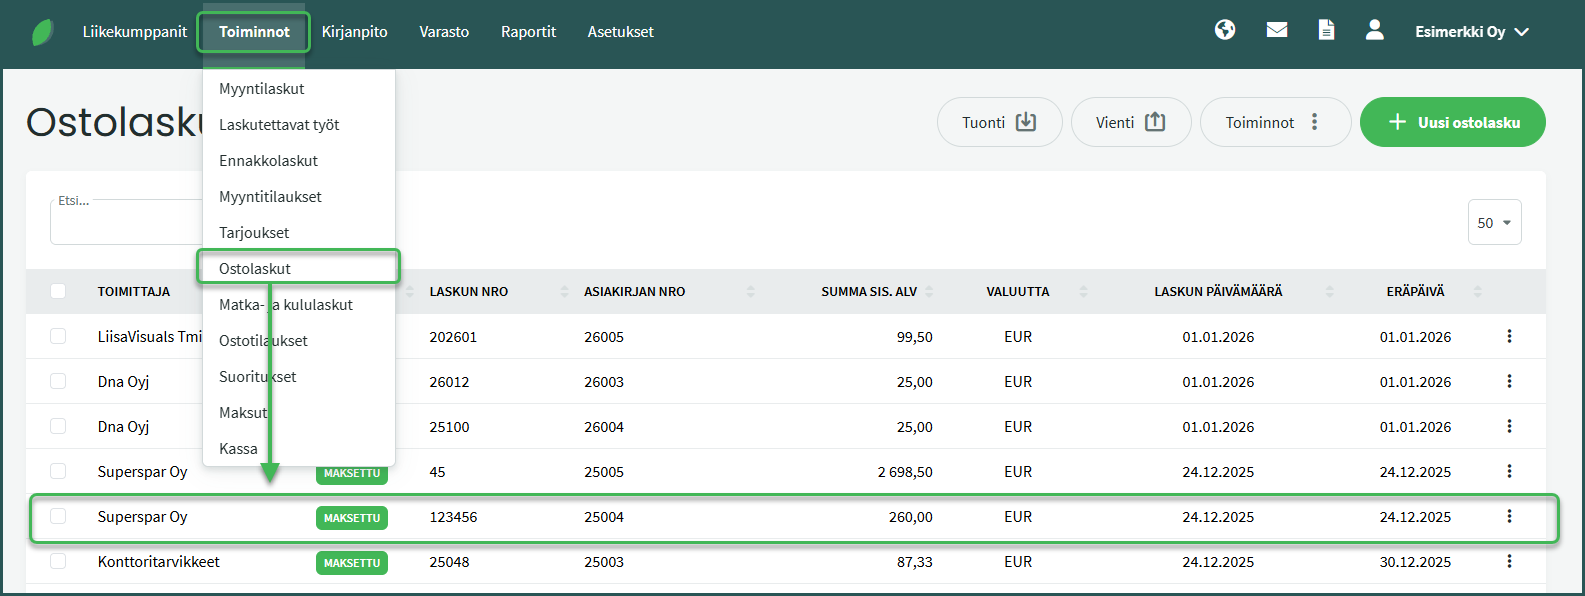Open the globe language icon
Image resolution: width=1585 pixels, height=596 pixels.
pyautogui.click(x=1225, y=30)
